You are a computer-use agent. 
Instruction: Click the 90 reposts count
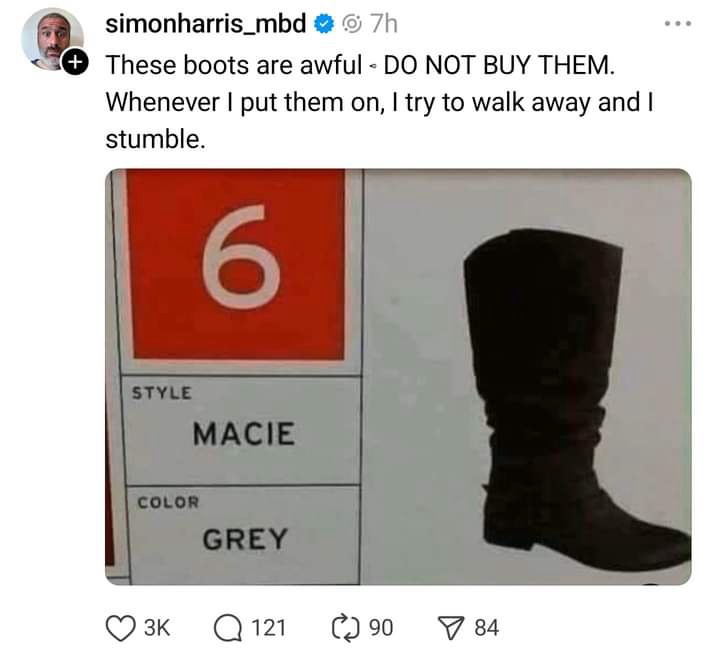coord(381,628)
